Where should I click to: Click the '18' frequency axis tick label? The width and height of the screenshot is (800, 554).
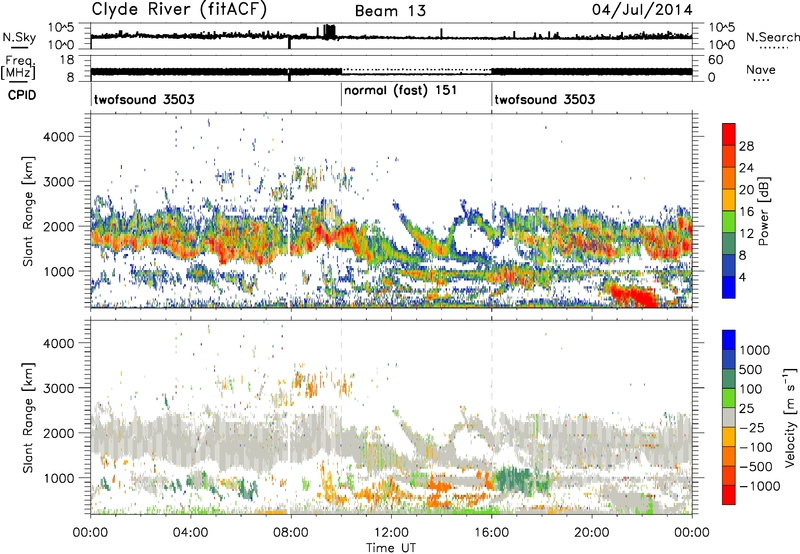click(x=67, y=60)
